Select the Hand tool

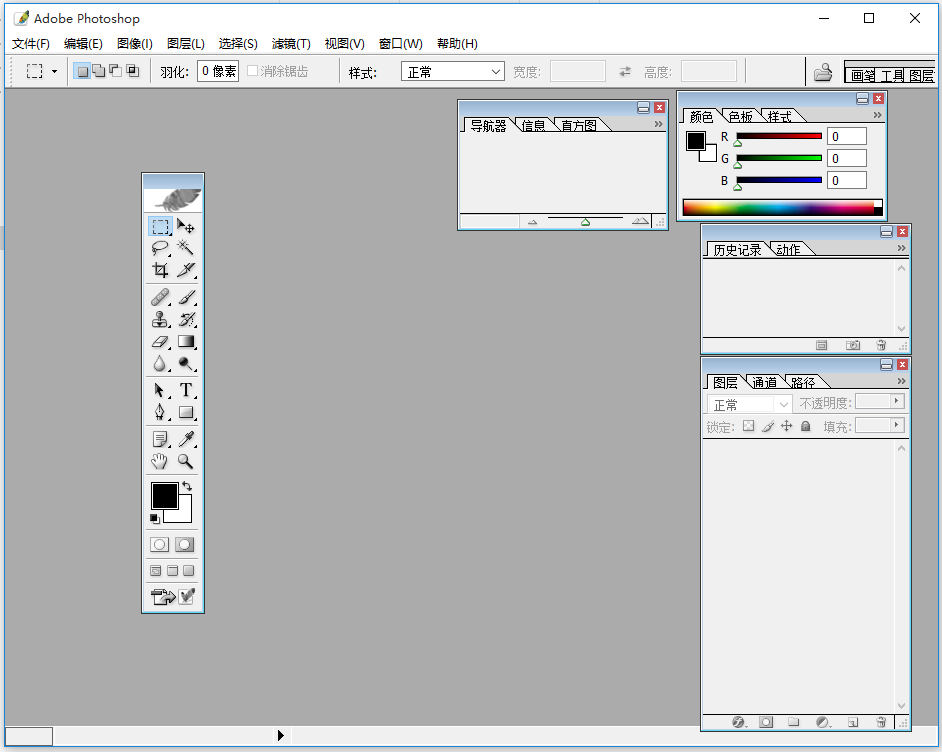pos(160,461)
